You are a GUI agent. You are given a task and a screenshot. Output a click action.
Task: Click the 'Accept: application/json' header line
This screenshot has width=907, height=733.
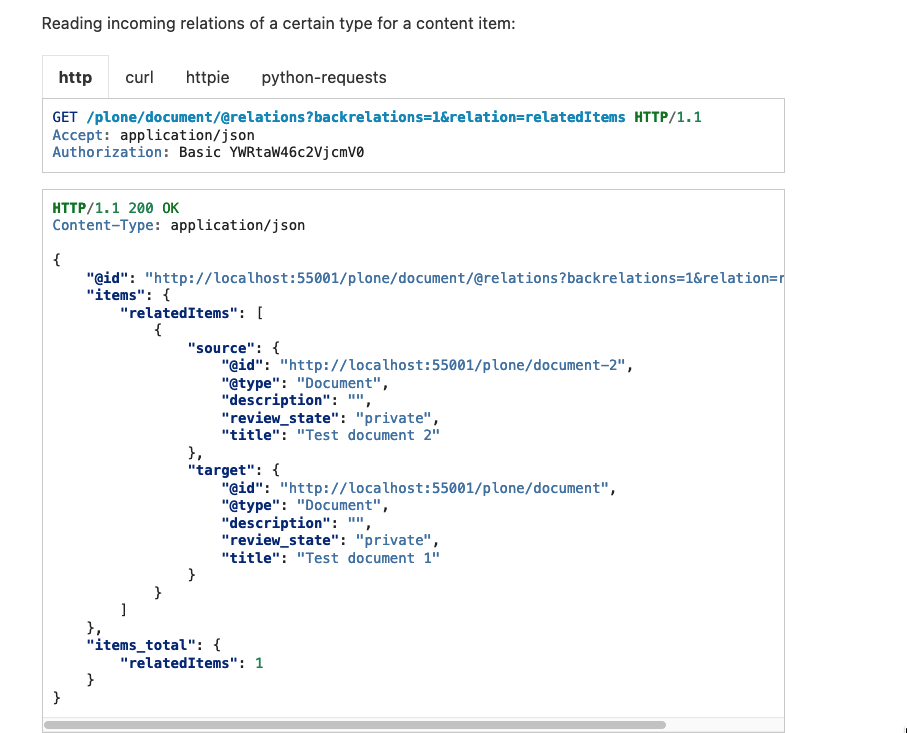coord(153,135)
